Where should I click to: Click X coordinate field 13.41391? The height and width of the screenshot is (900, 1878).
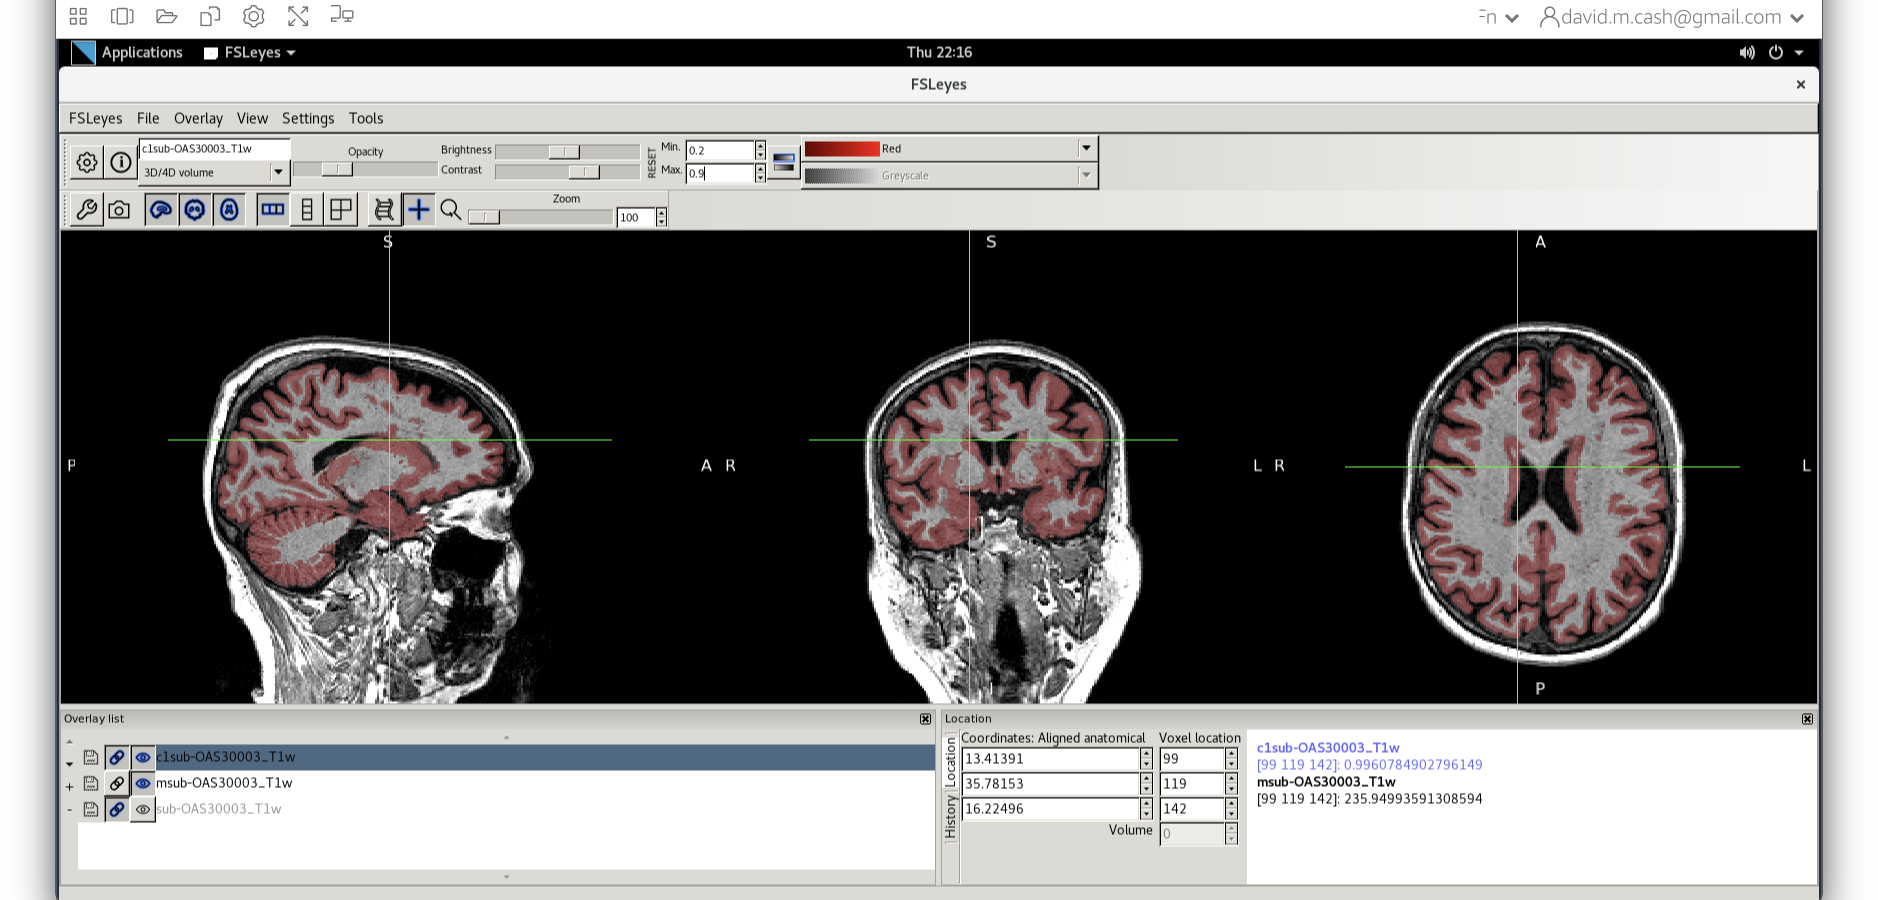click(x=1050, y=759)
